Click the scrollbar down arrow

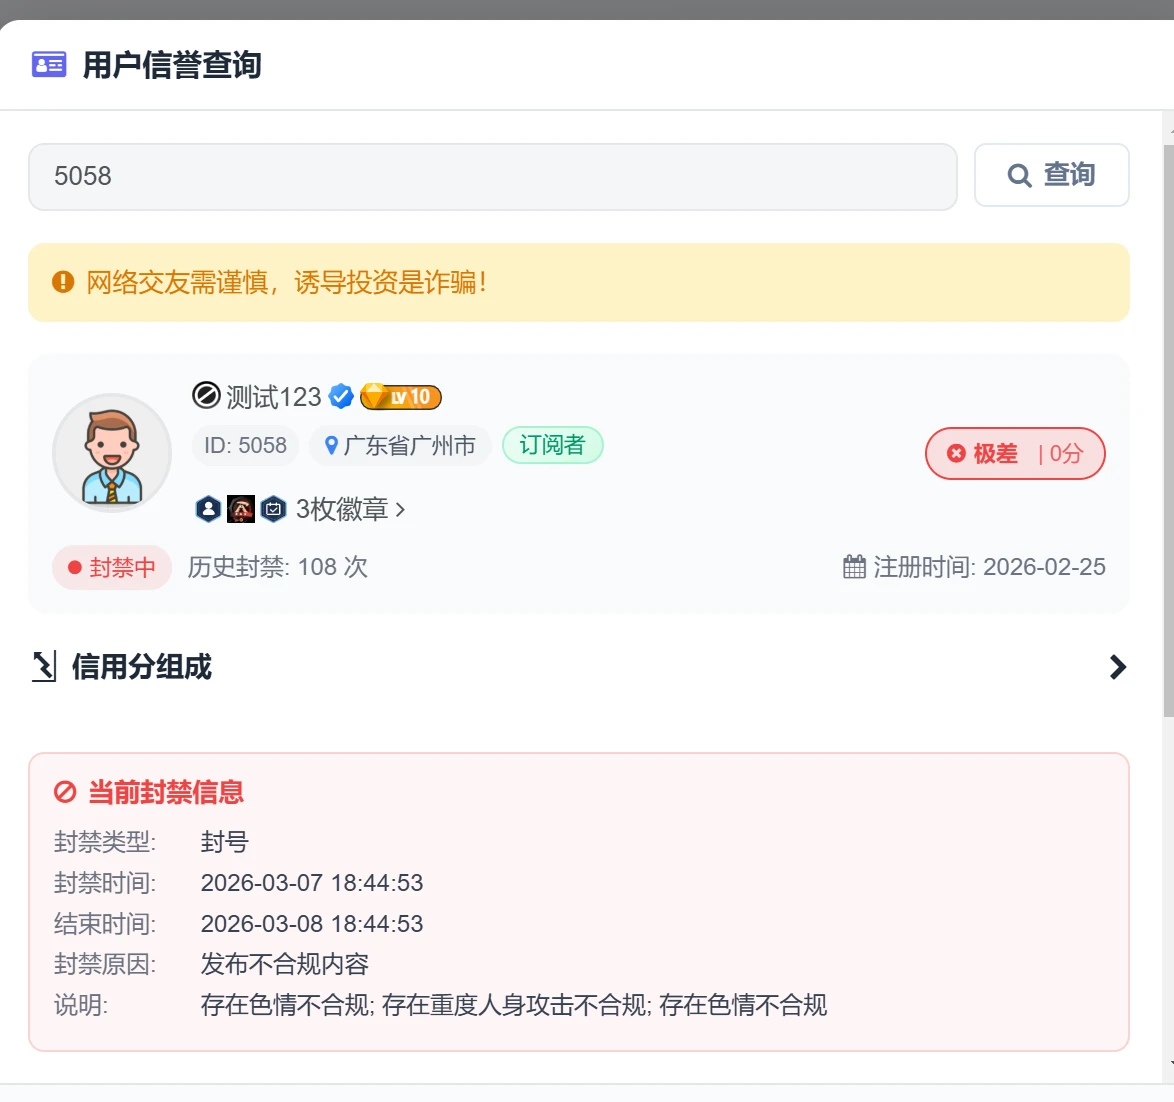click(x=1170, y=1063)
